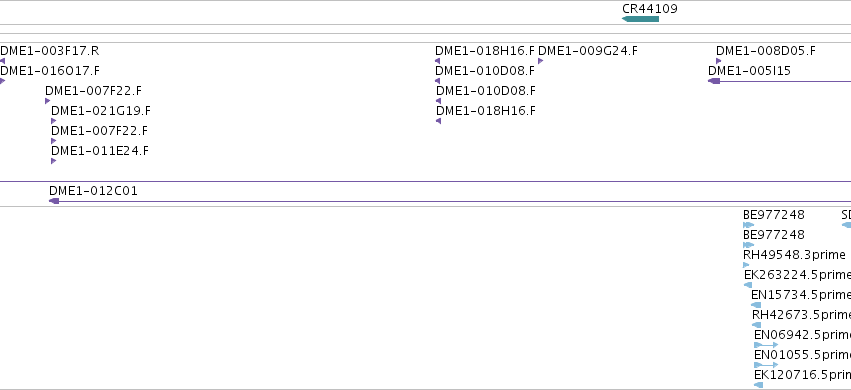Click the EK263224.5prime EST label
Image resolution: width=851 pixels, height=390 pixels.
797,275
